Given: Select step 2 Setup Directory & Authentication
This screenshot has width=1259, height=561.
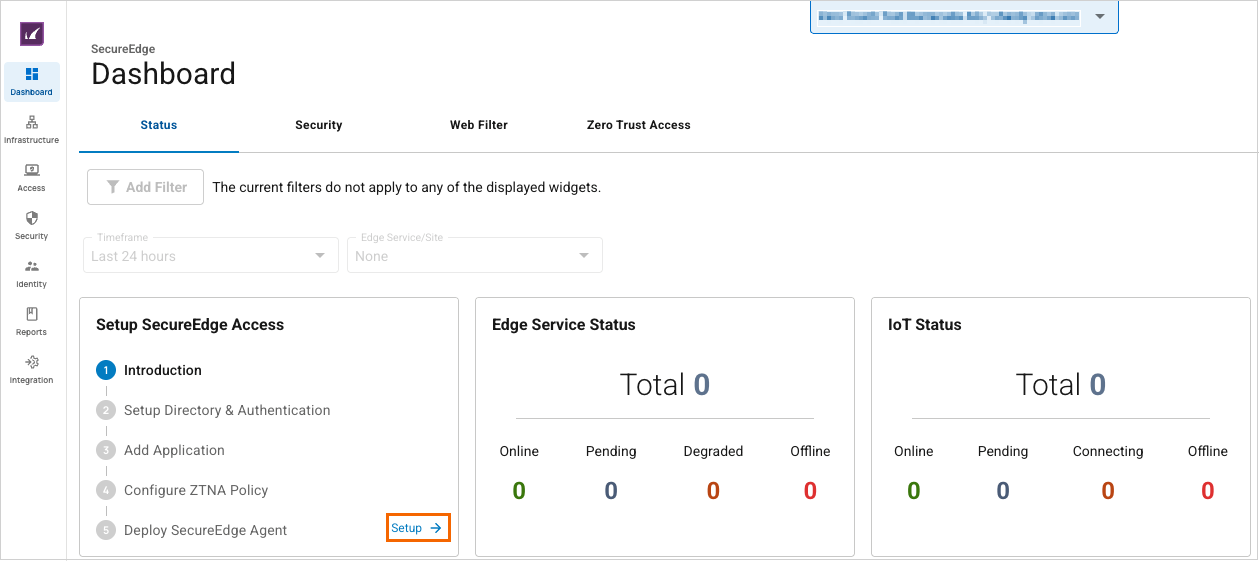Looking at the screenshot, I should [x=226, y=410].
